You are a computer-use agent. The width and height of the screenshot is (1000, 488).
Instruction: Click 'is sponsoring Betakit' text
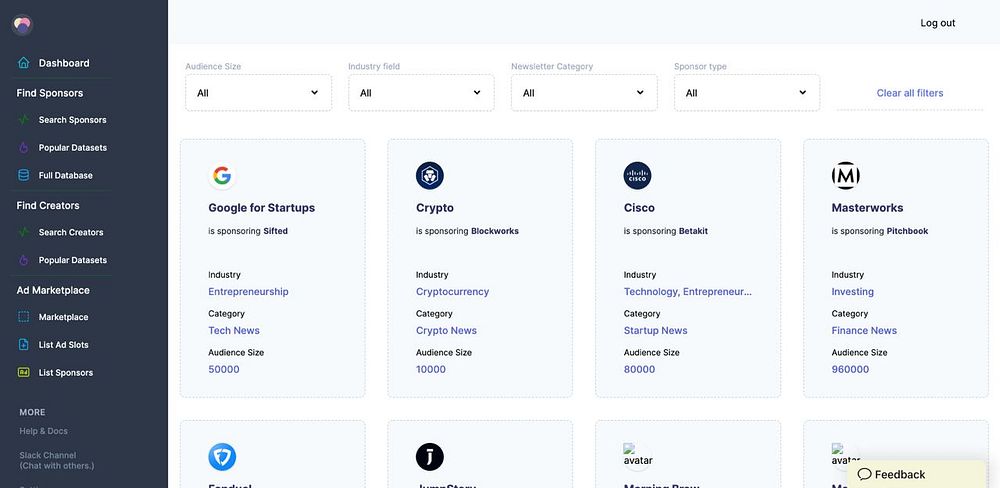tap(666, 231)
